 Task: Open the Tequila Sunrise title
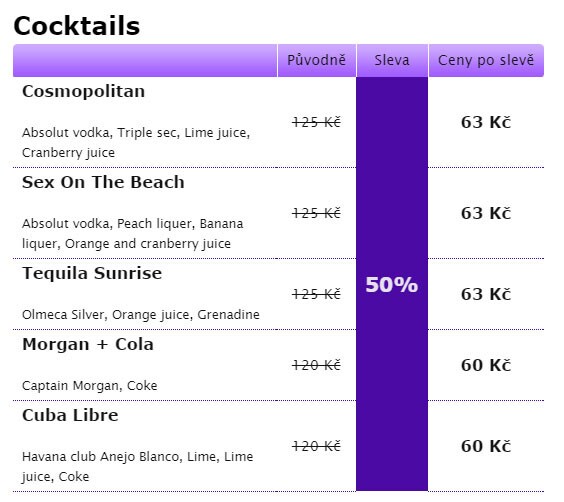92,273
